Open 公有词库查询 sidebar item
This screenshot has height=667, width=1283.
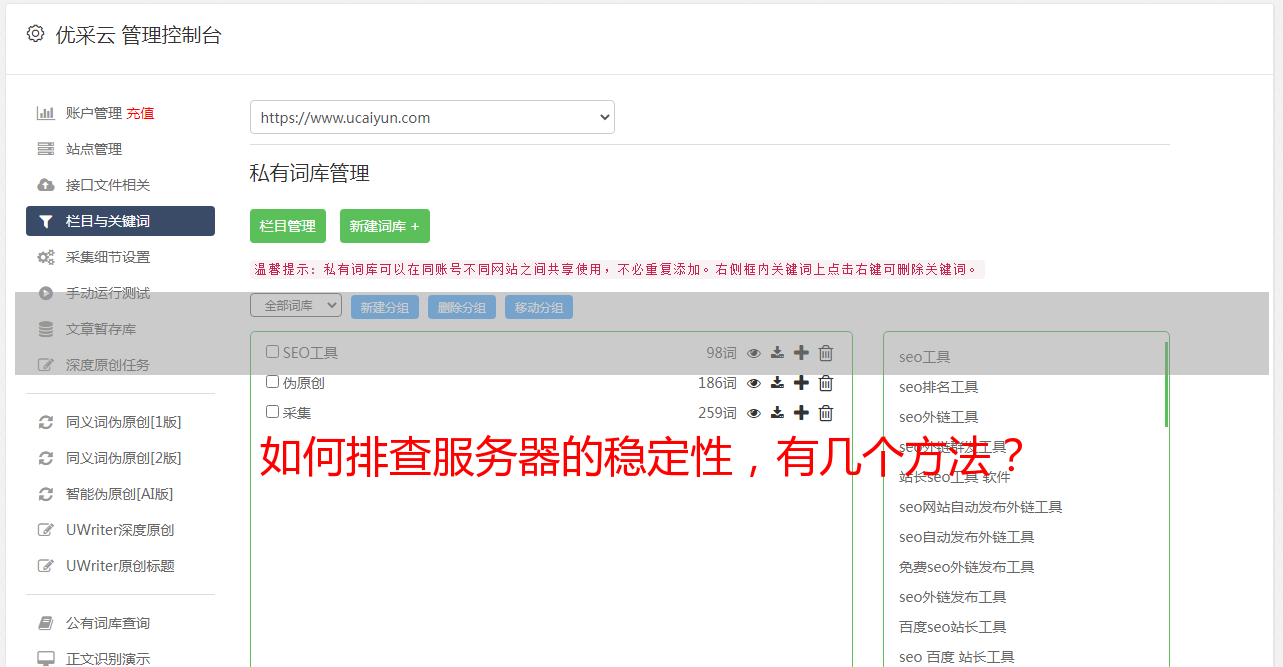(x=108, y=623)
